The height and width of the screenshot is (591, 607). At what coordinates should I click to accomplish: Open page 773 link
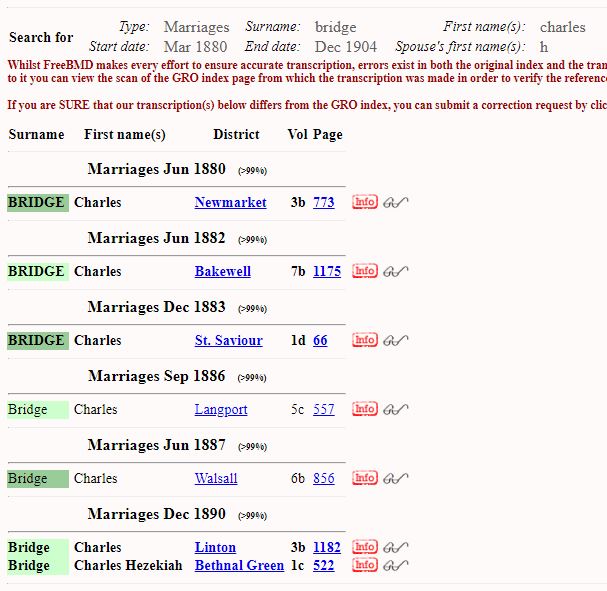click(x=324, y=202)
